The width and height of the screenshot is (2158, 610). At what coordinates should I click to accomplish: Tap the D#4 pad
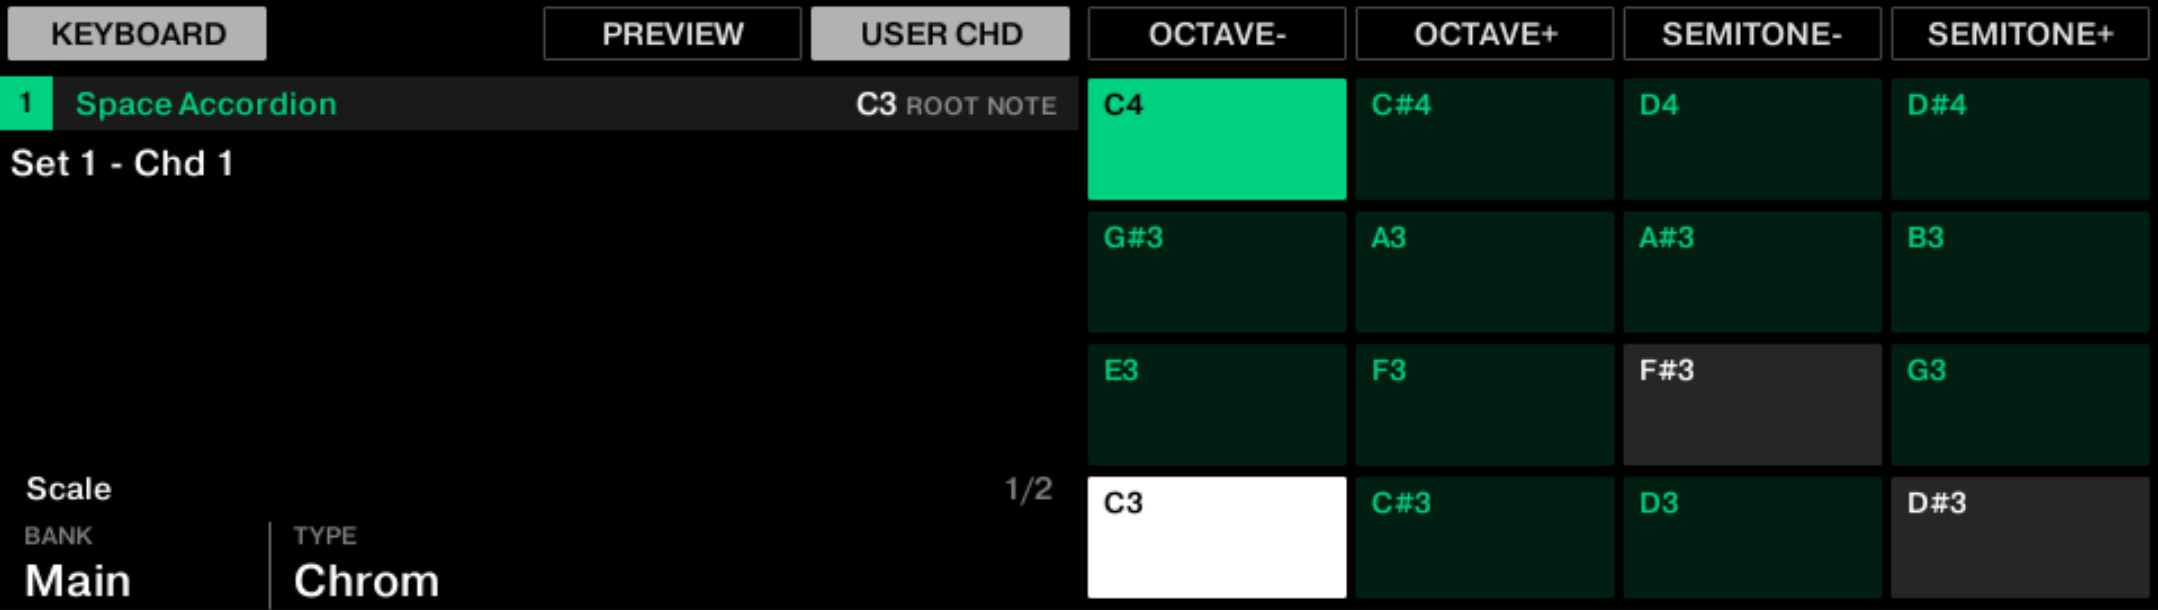2019,139
